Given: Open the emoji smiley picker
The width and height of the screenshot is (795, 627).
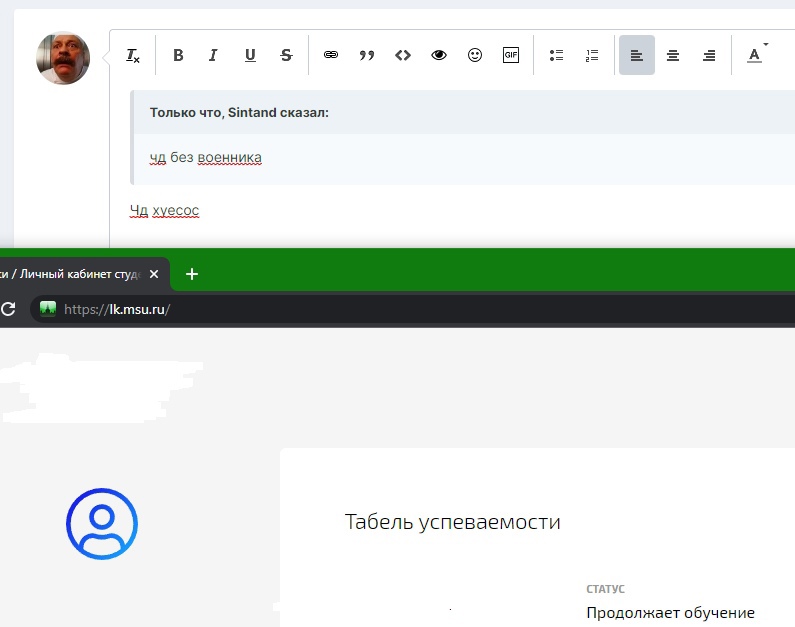Looking at the screenshot, I should [475, 56].
